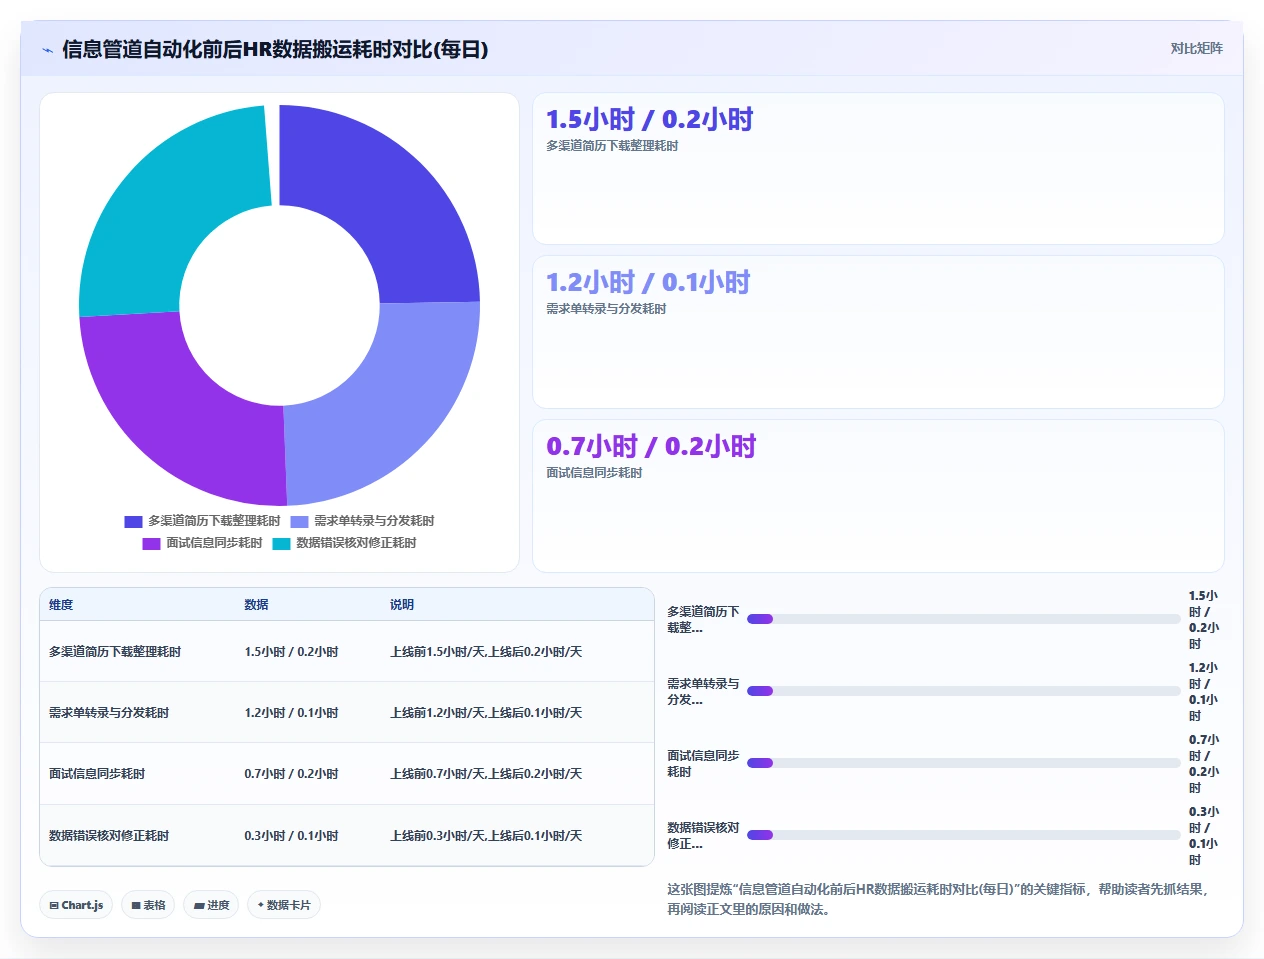The image size is (1264, 959).
Task: Toggle the 面试信息同步耗时 legend item
Action: coord(202,543)
